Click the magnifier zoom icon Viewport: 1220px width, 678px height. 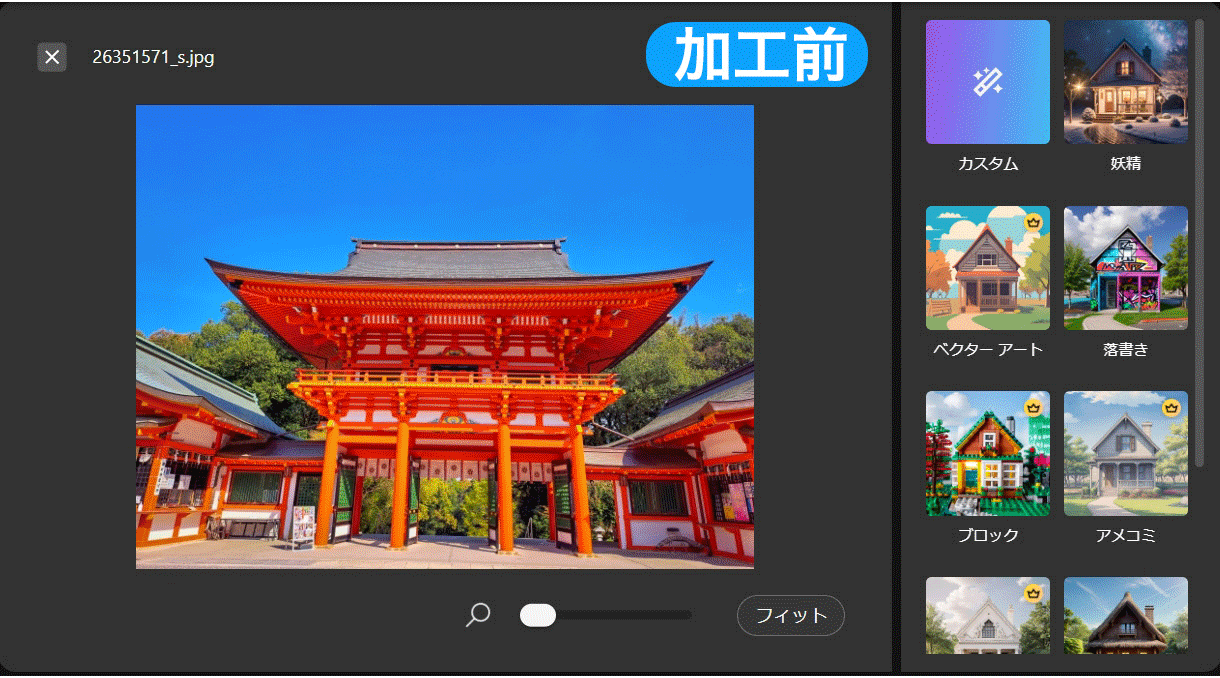tap(478, 615)
